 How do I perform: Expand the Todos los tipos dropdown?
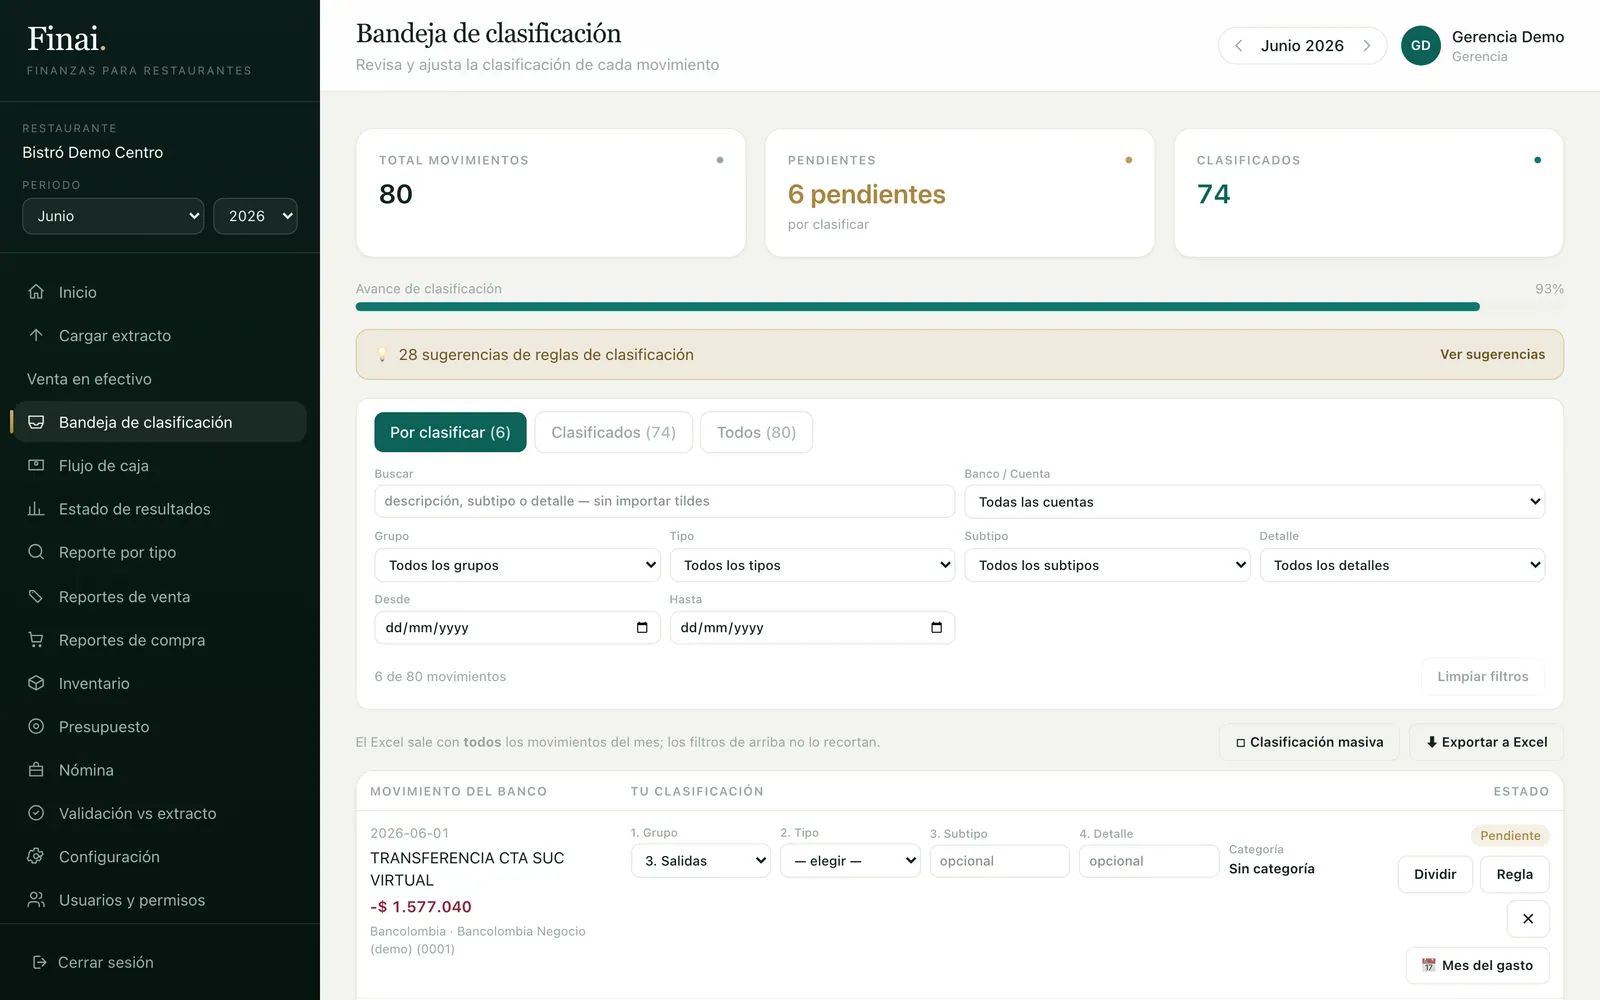[812, 565]
